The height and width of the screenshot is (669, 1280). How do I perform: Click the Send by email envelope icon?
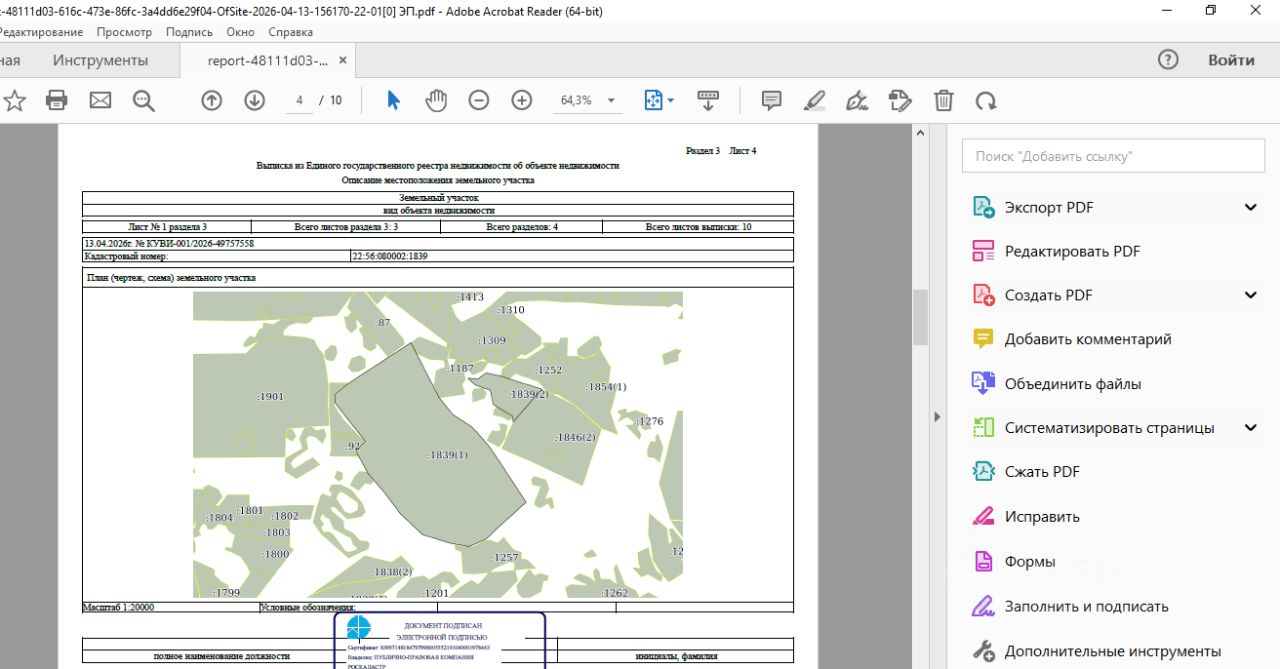100,100
